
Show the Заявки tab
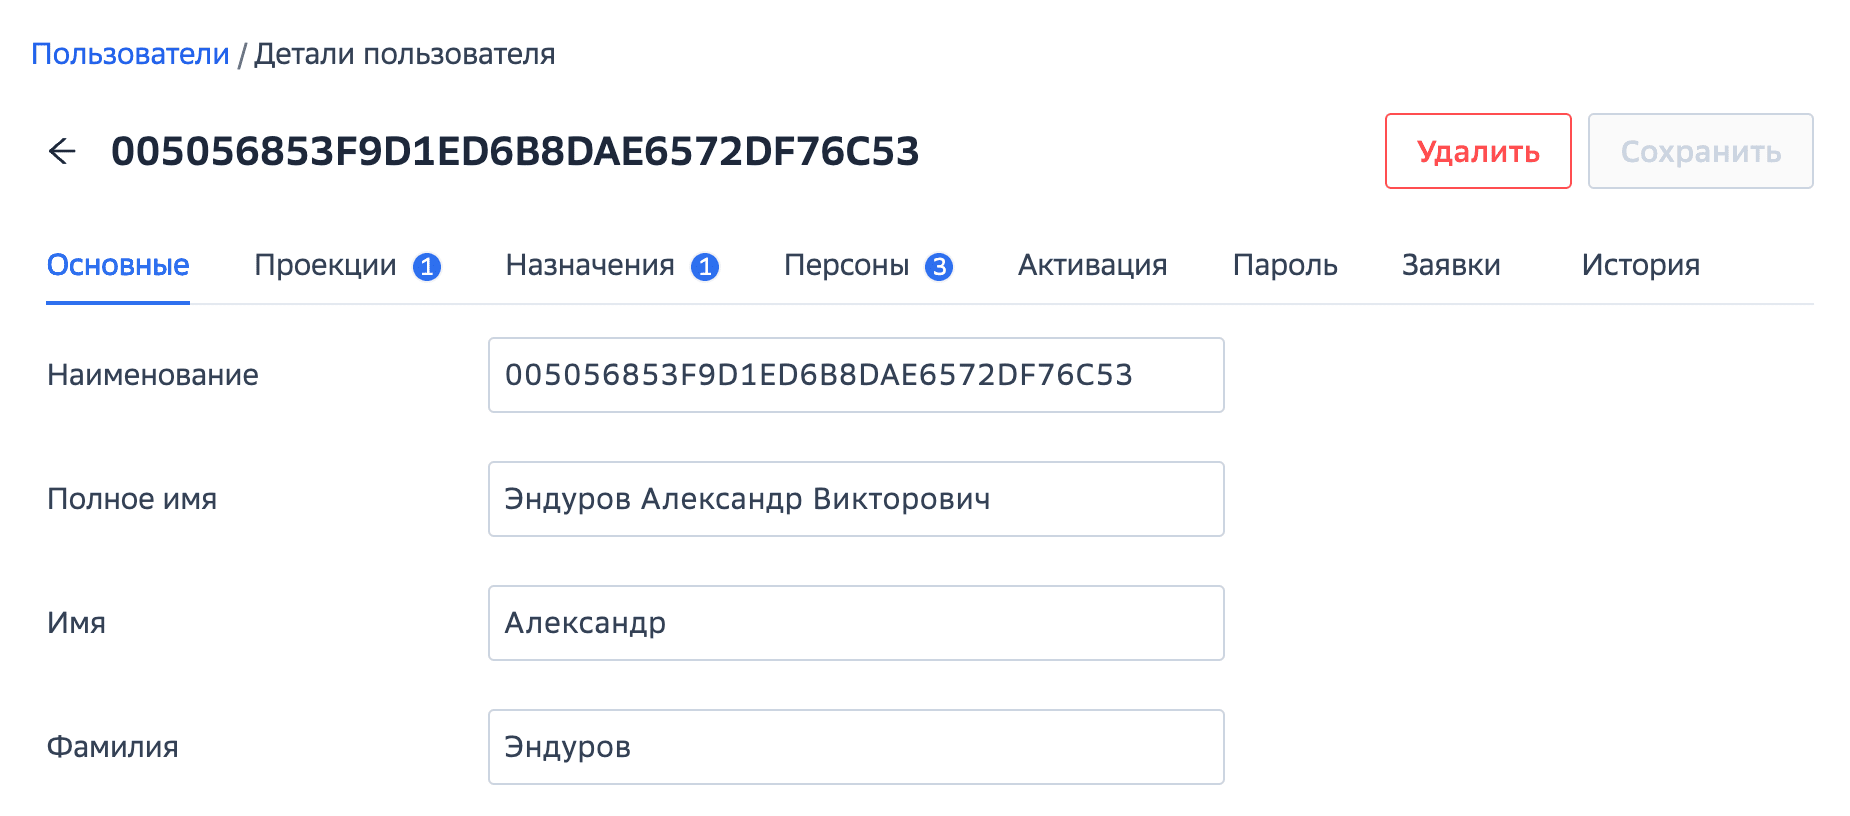1451,265
